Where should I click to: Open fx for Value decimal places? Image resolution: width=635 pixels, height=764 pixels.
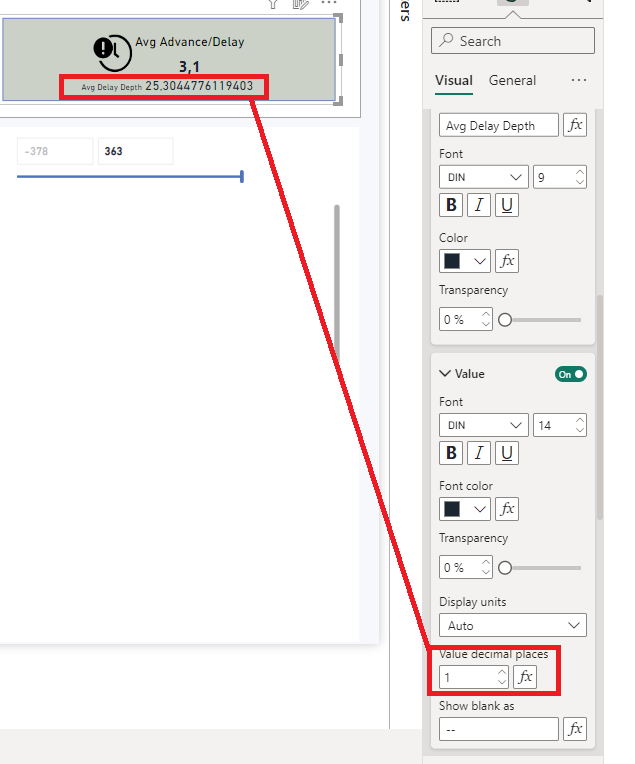click(525, 677)
